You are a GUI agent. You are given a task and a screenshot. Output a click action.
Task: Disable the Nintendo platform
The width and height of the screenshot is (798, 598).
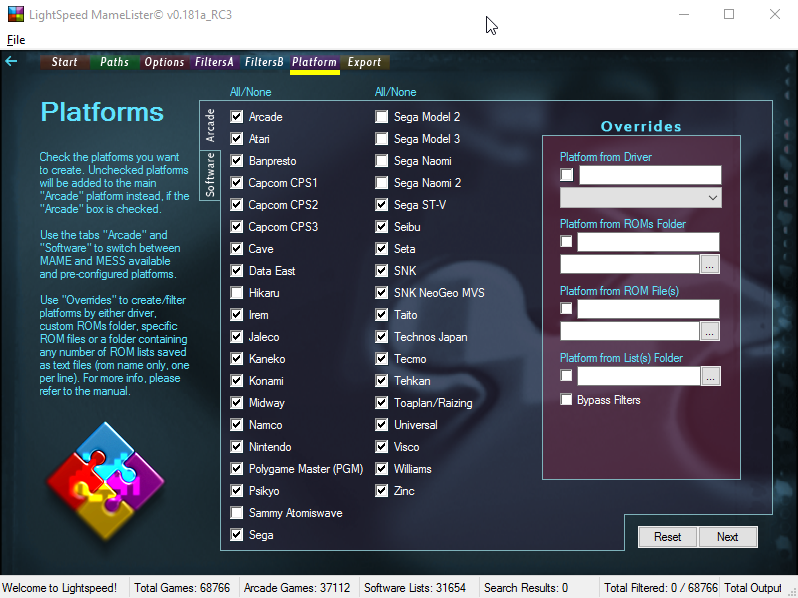point(237,446)
